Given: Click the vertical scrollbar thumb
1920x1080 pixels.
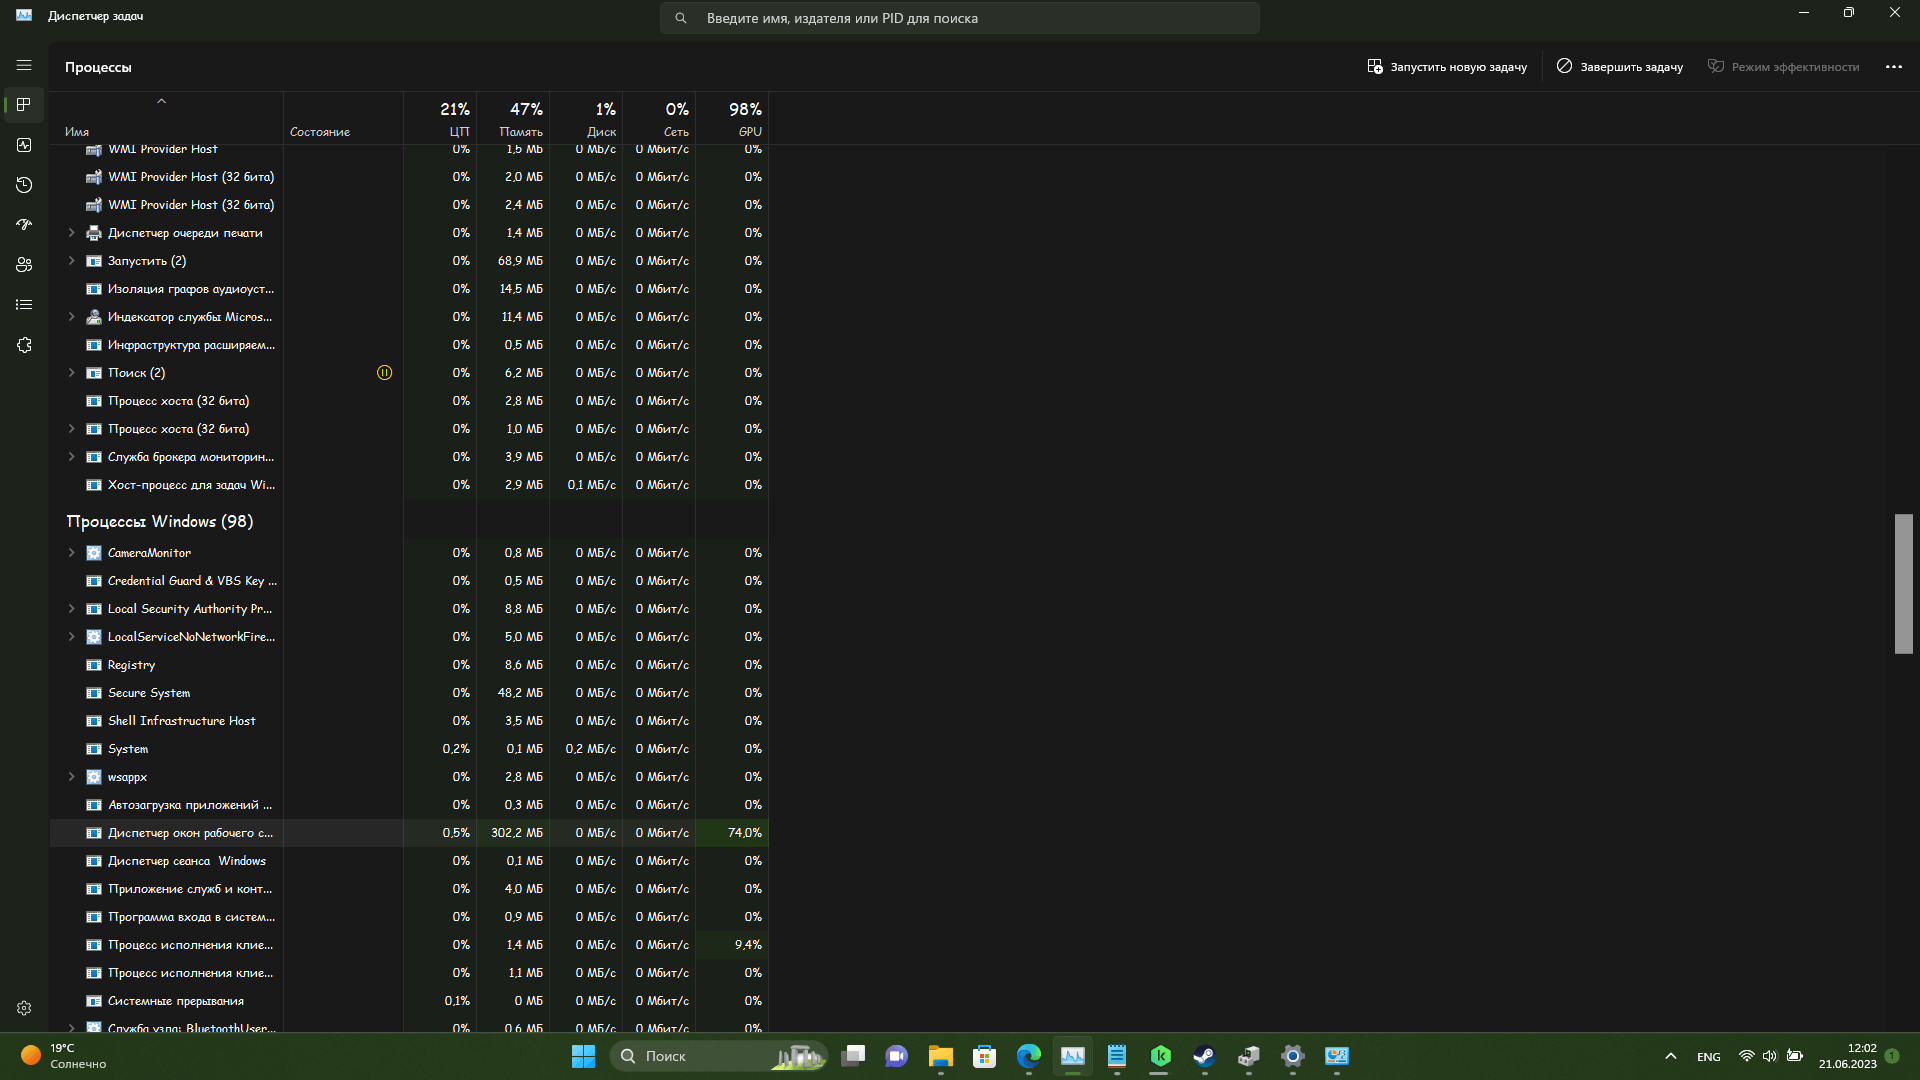Looking at the screenshot, I should coord(1903,584).
